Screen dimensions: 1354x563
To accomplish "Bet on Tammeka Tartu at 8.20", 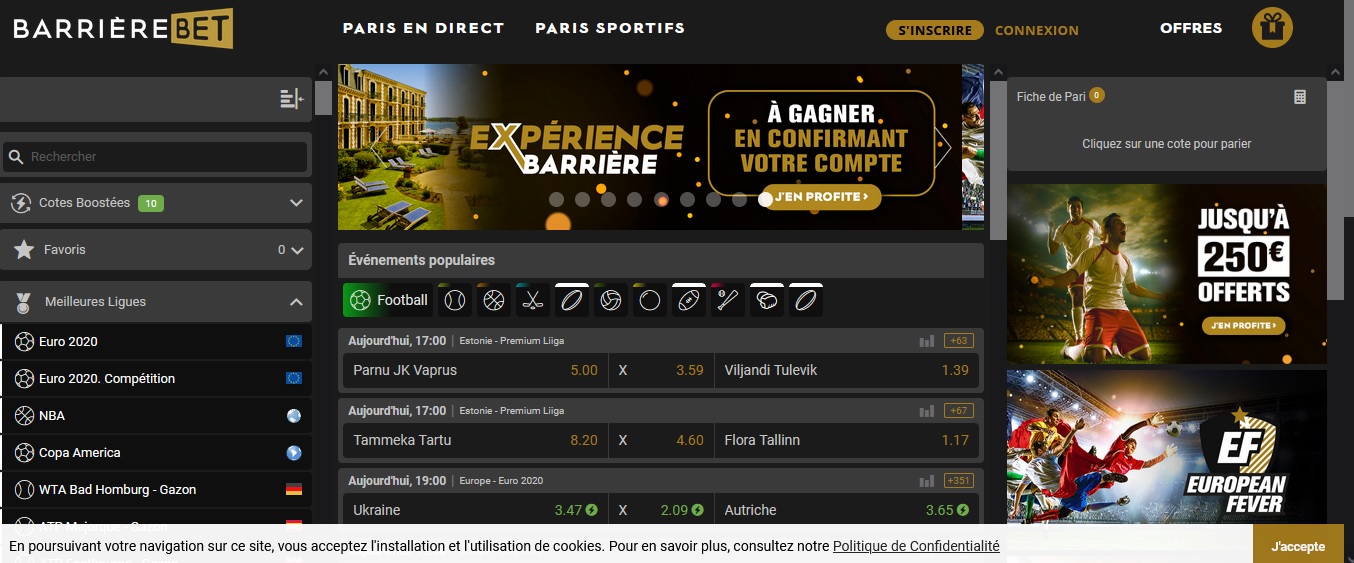I will (x=474, y=440).
